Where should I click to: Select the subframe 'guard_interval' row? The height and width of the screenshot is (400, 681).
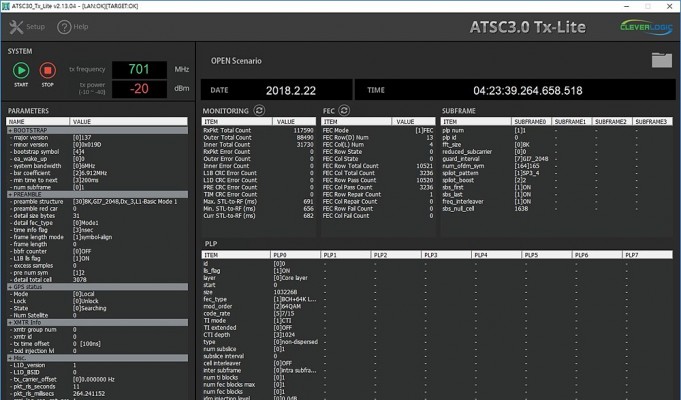pyautogui.click(x=557, y=159)
